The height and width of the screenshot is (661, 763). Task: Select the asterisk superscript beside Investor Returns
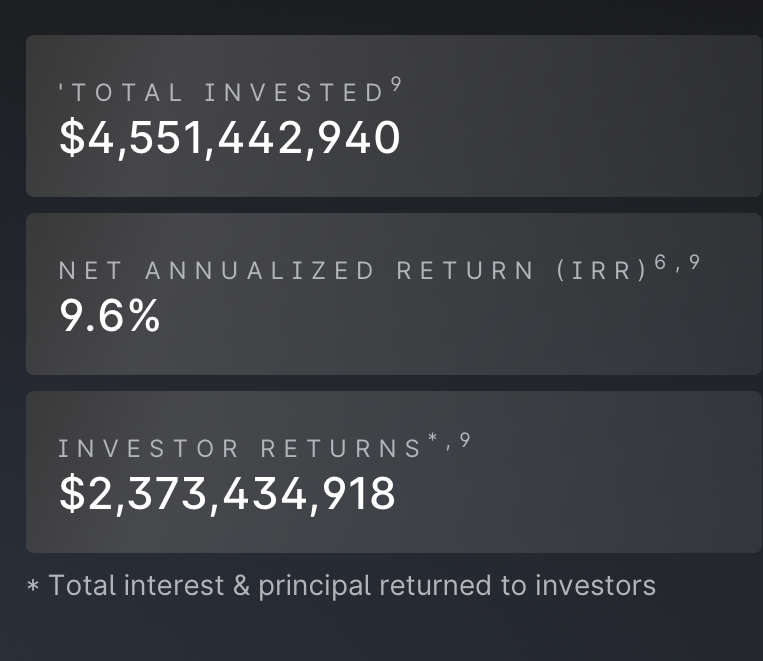(x=433, y=437)
